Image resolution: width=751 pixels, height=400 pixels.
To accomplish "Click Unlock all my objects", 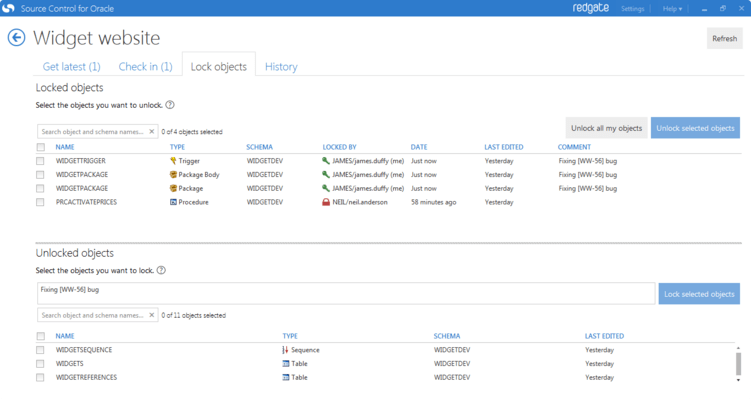I will click(606, 128).
